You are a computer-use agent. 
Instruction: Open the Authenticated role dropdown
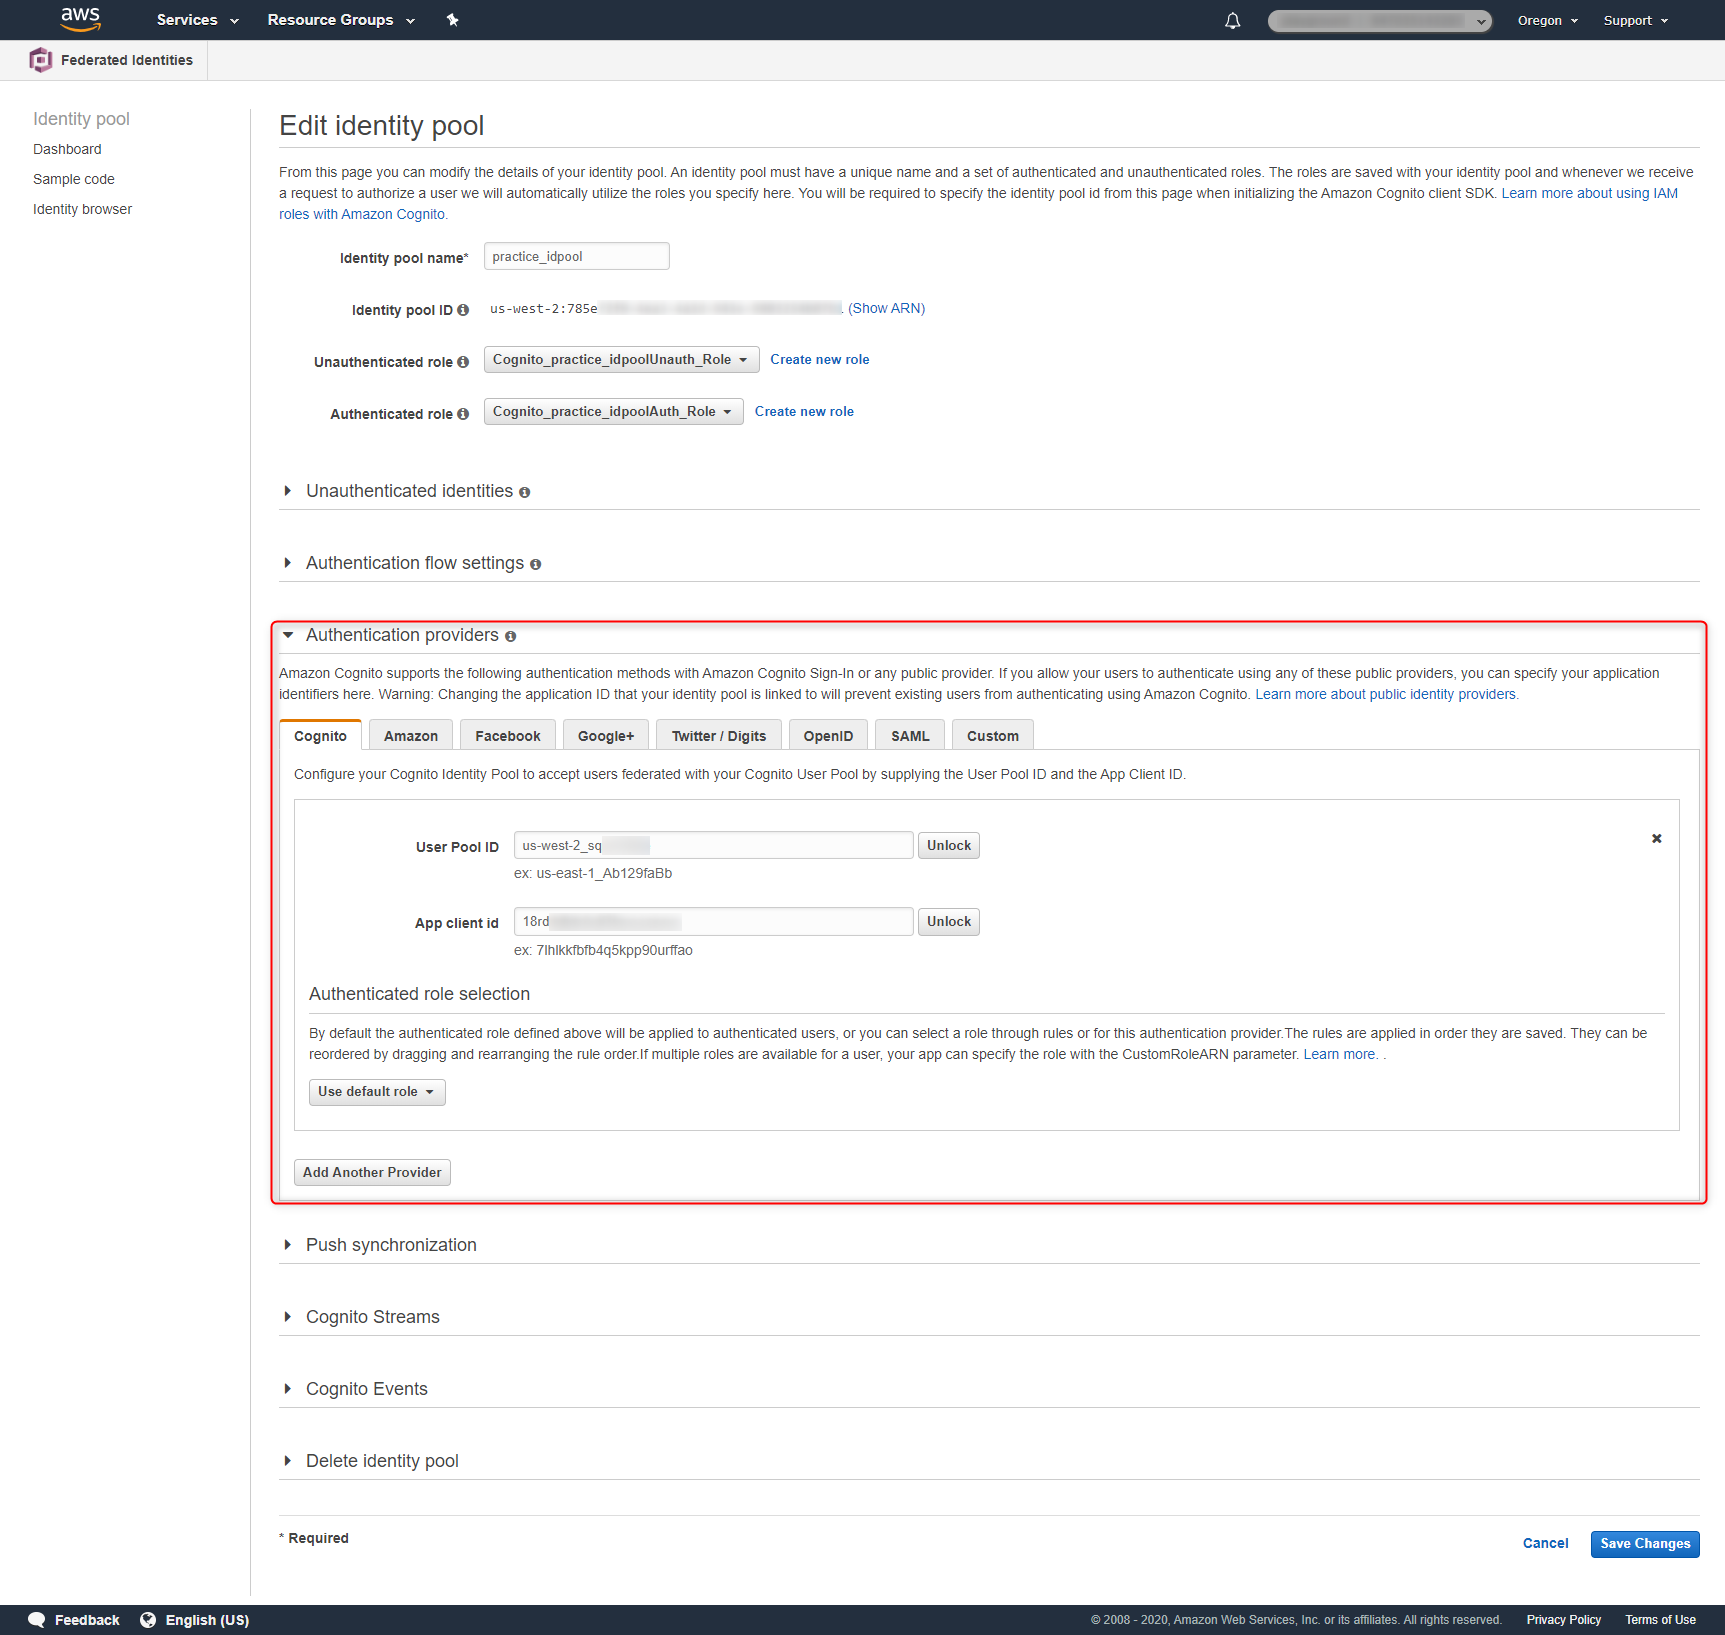click(613, 412)
